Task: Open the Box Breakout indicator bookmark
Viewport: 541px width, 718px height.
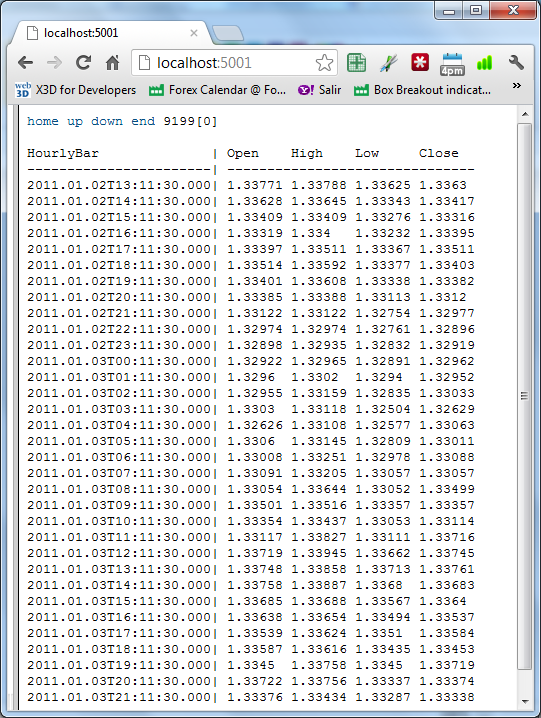Action: (422, 90)
